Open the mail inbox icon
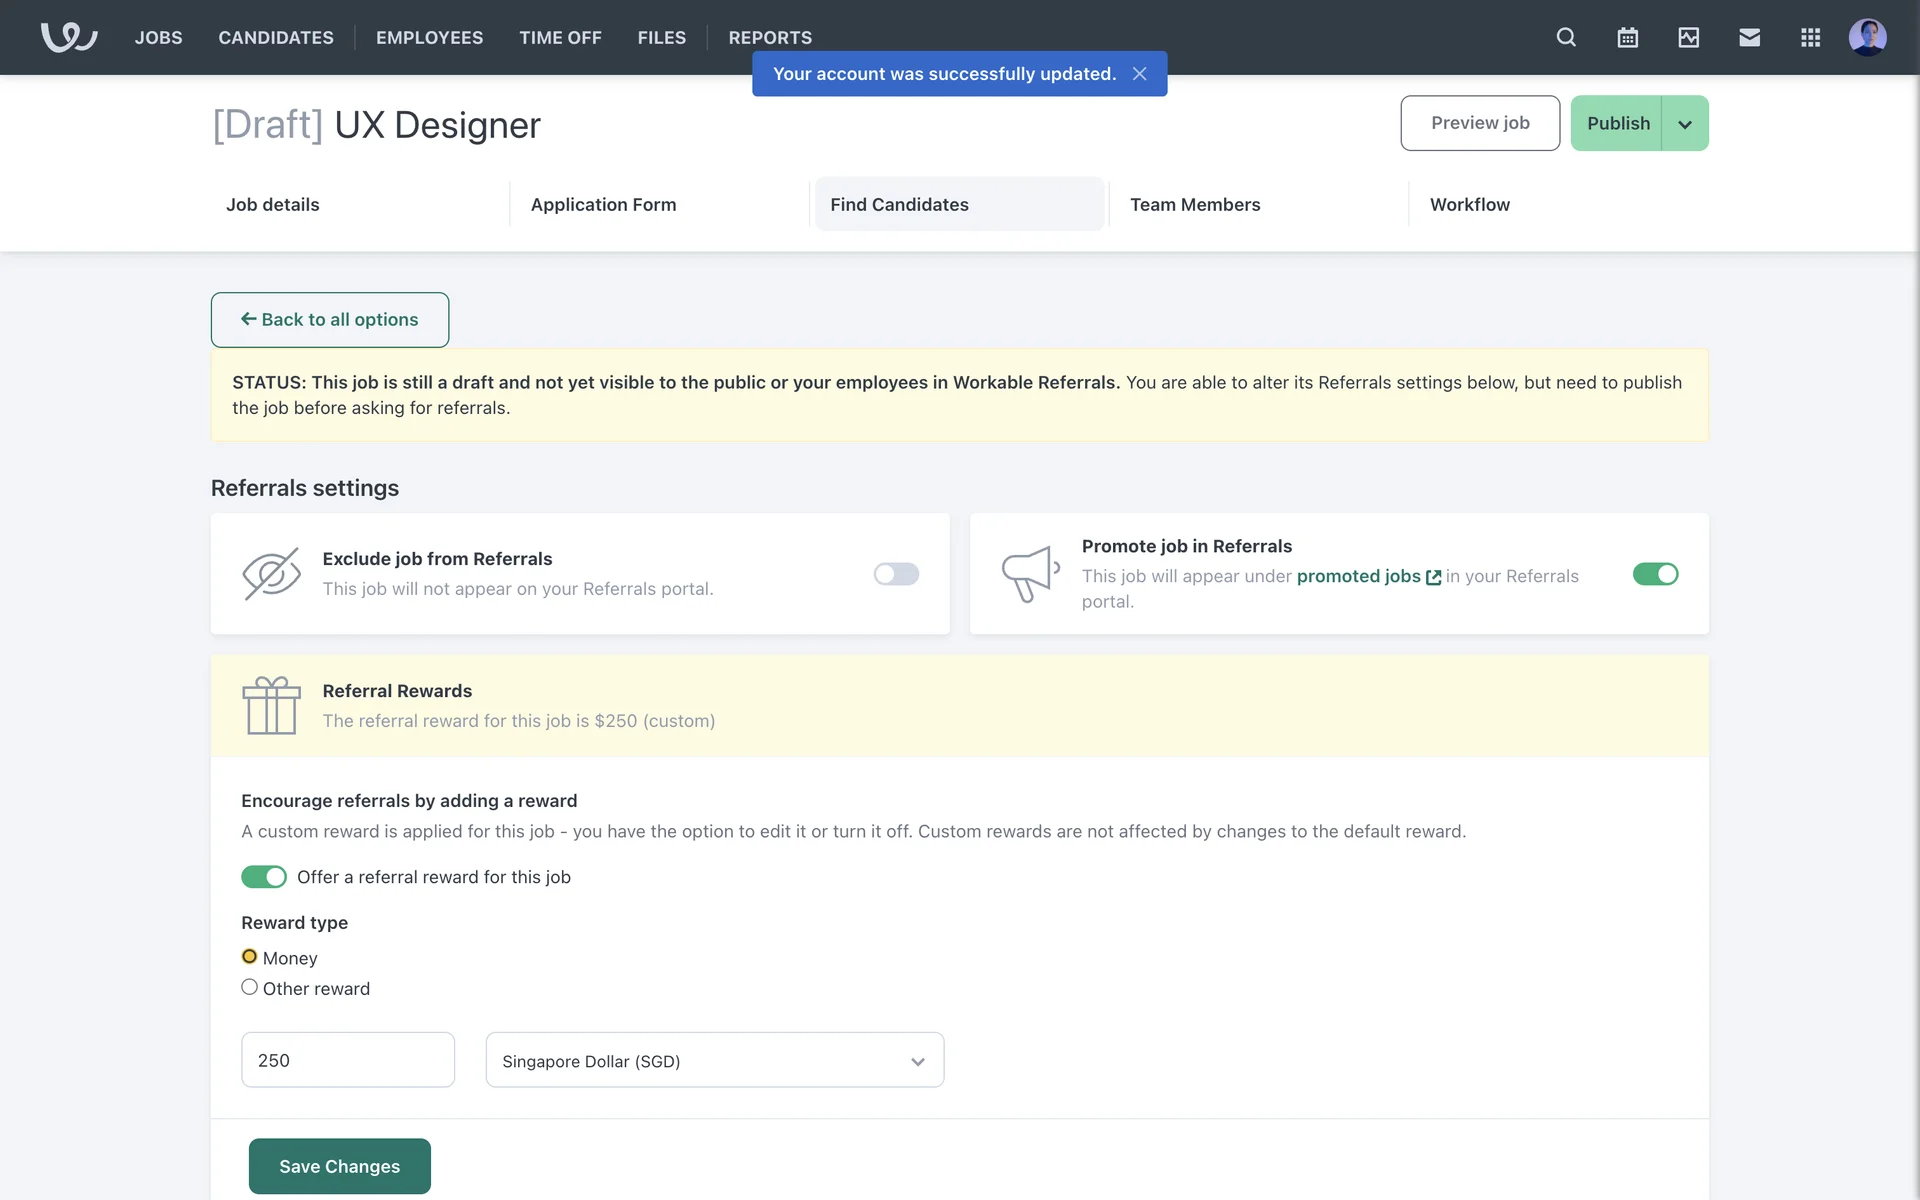 tap(1749, 37)
